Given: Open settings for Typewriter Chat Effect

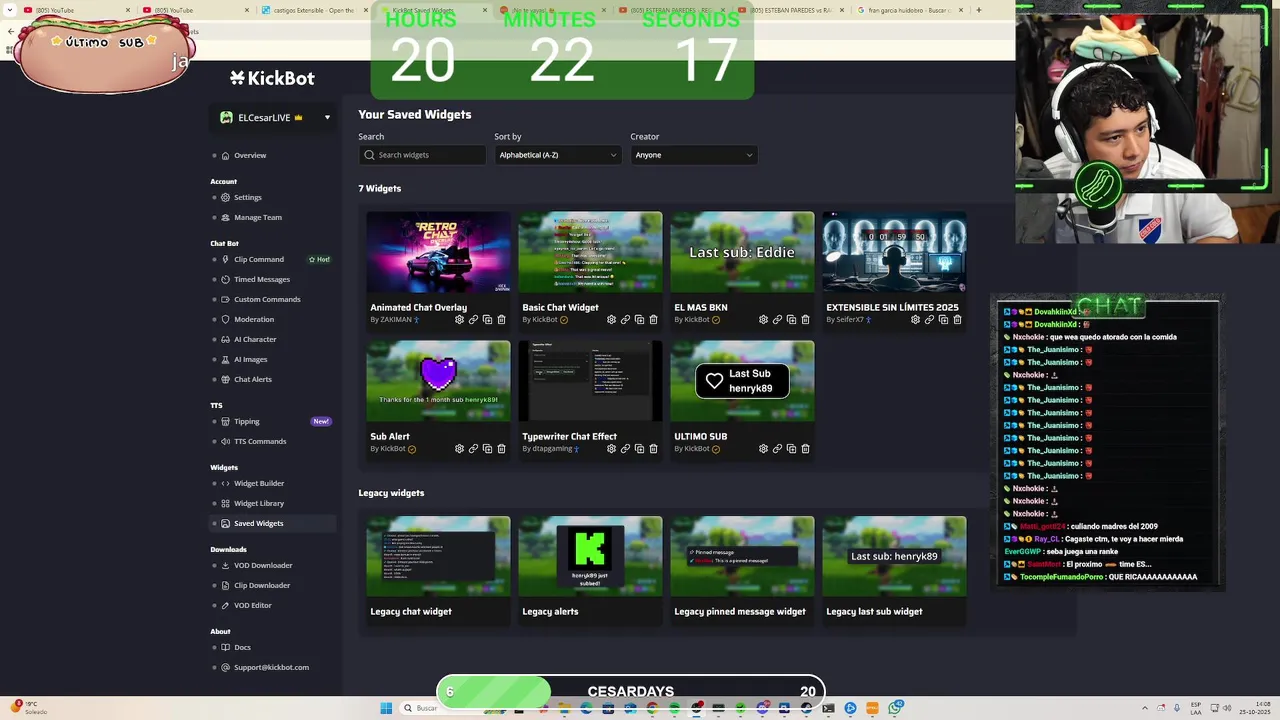Looking at the screenshot, I should 611,449.
